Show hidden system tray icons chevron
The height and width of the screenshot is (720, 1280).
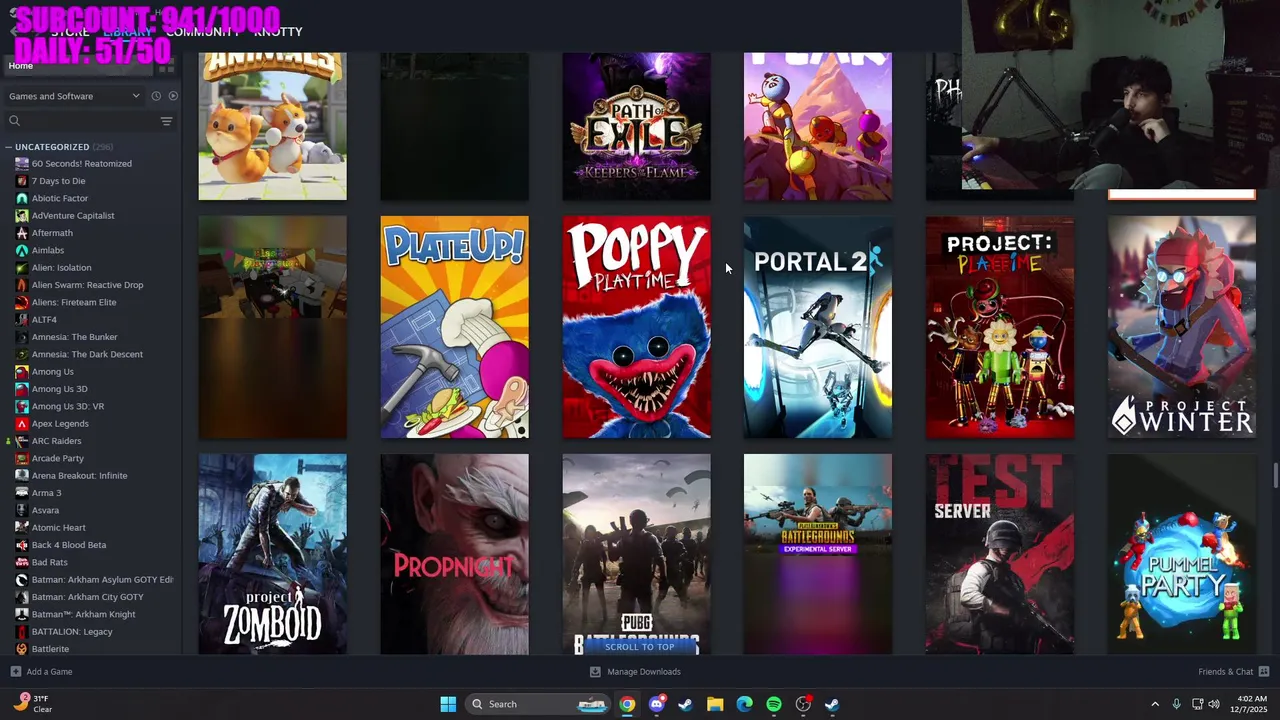click(1155, 704)
